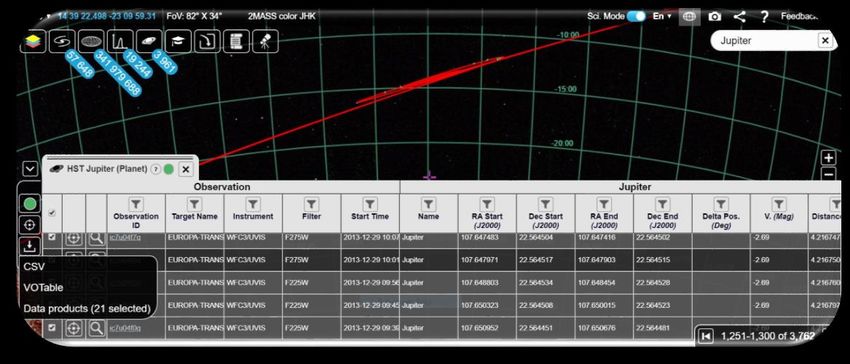Uncheck the first EUROPA-TRANS row checkbox

52,237
